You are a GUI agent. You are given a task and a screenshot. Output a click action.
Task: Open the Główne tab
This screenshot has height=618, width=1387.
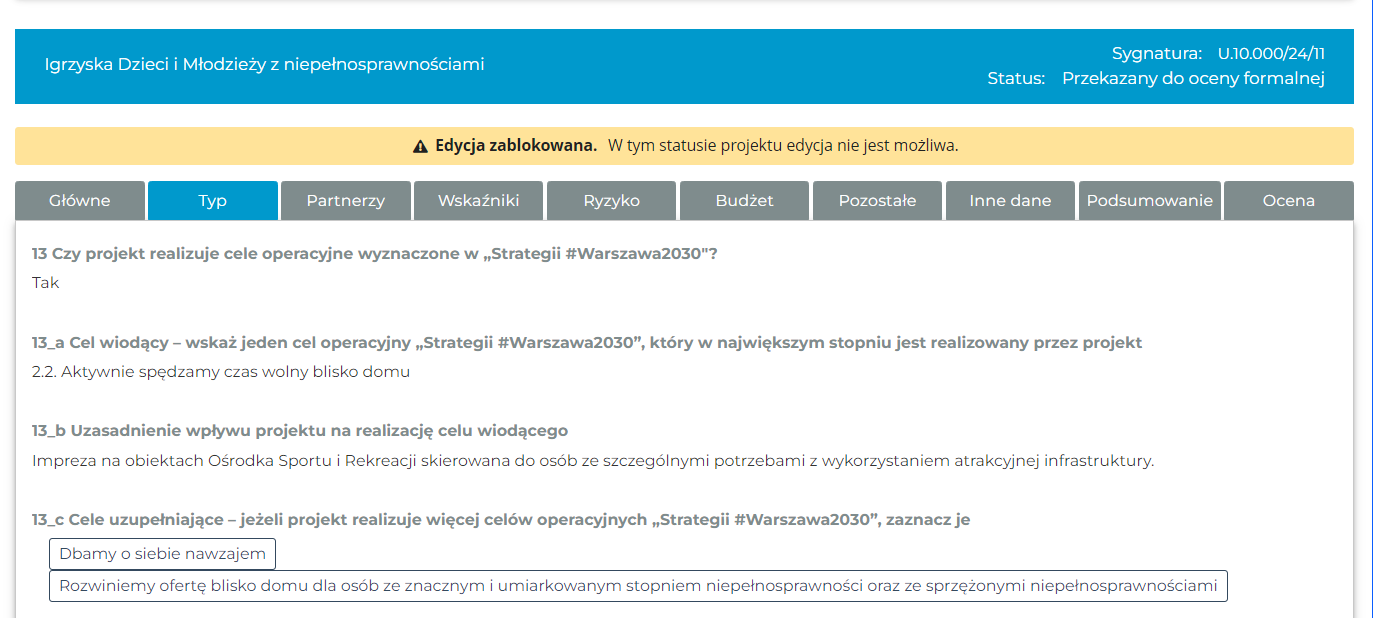[x=80, y=200]
